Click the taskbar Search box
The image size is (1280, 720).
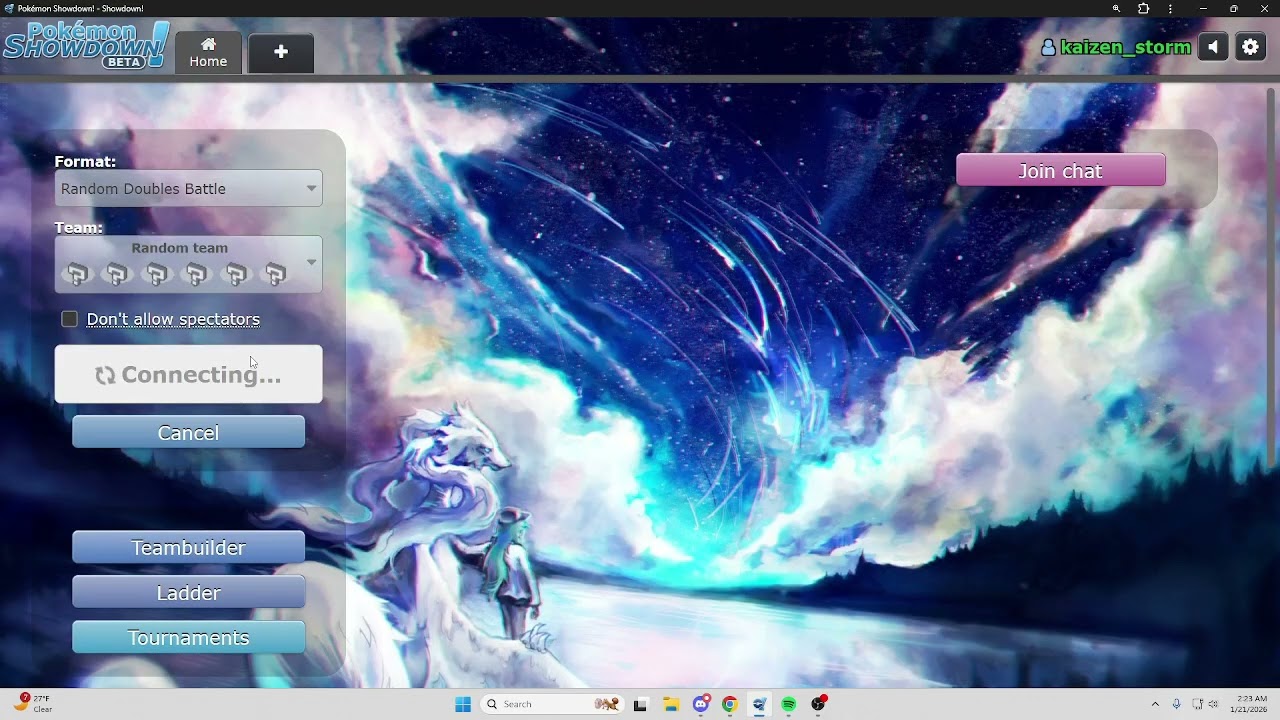(553, 704)
